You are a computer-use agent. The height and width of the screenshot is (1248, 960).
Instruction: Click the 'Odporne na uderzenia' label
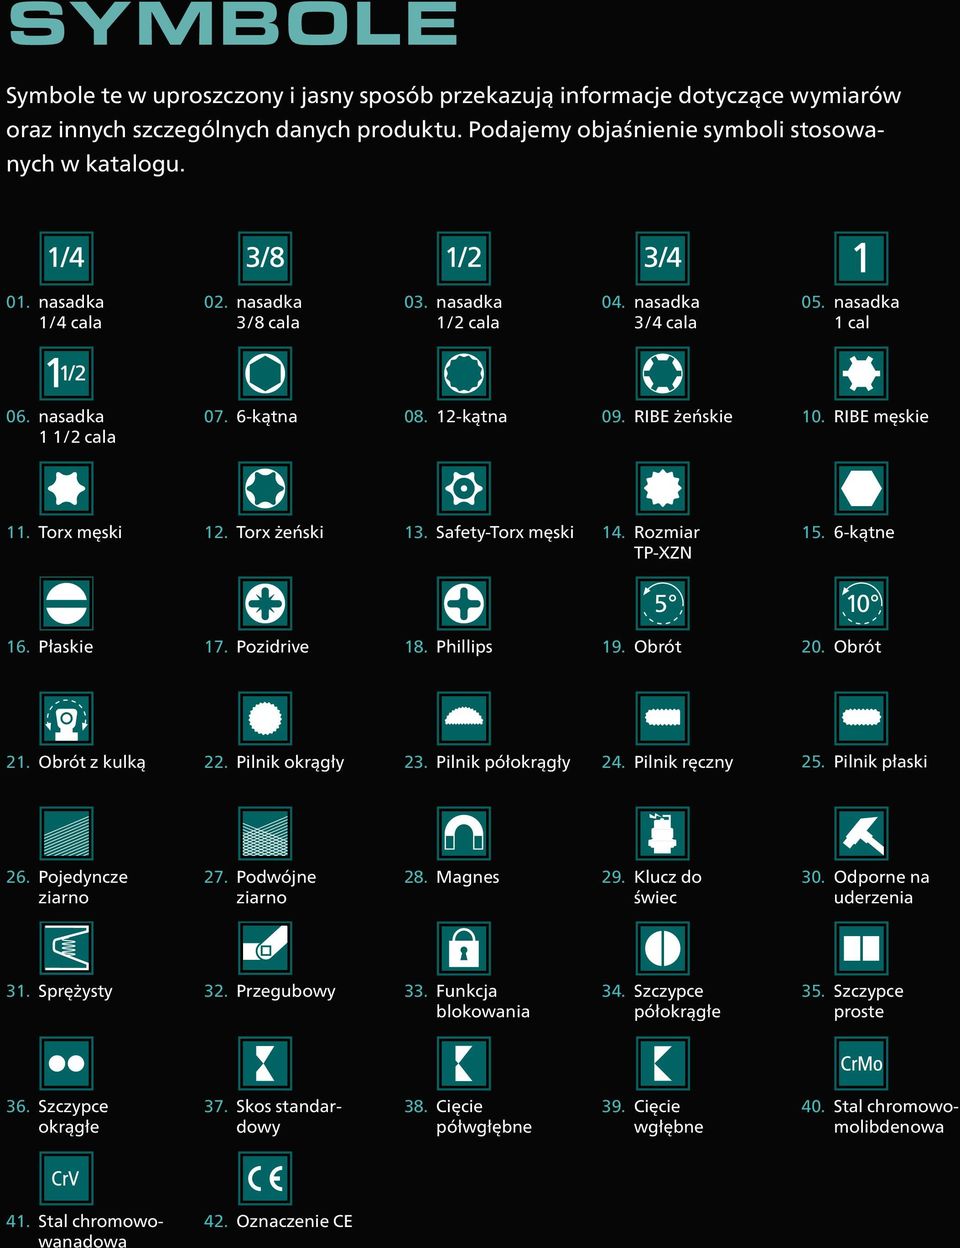(x=881, y=887)
